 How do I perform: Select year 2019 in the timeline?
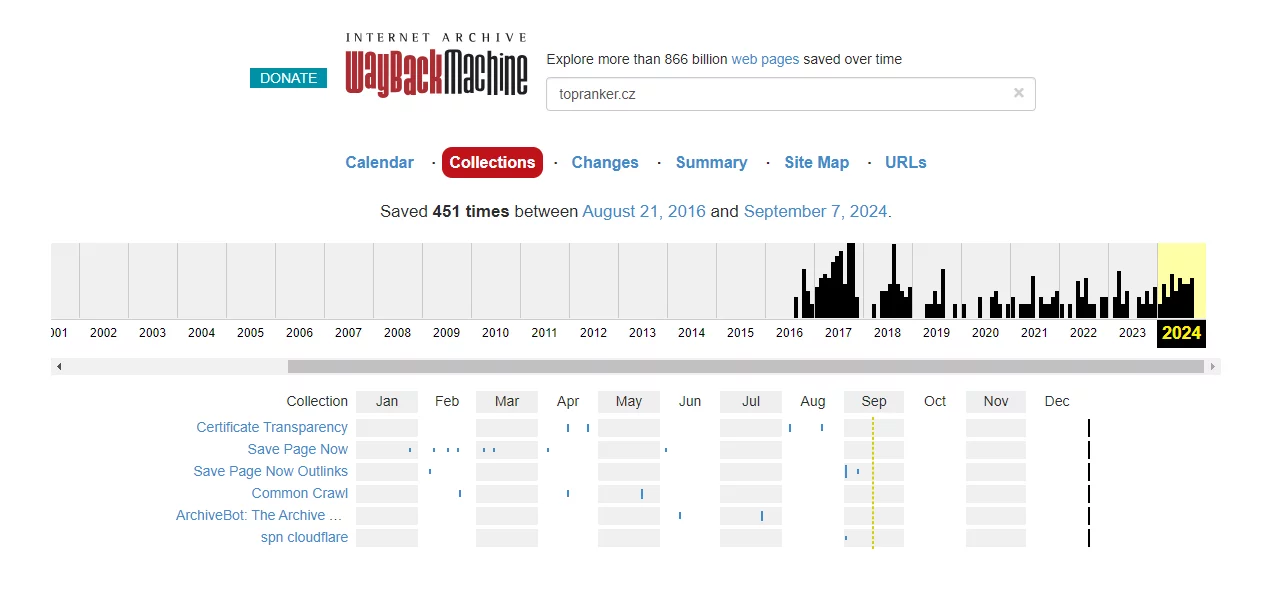click(x=936, y=333)
